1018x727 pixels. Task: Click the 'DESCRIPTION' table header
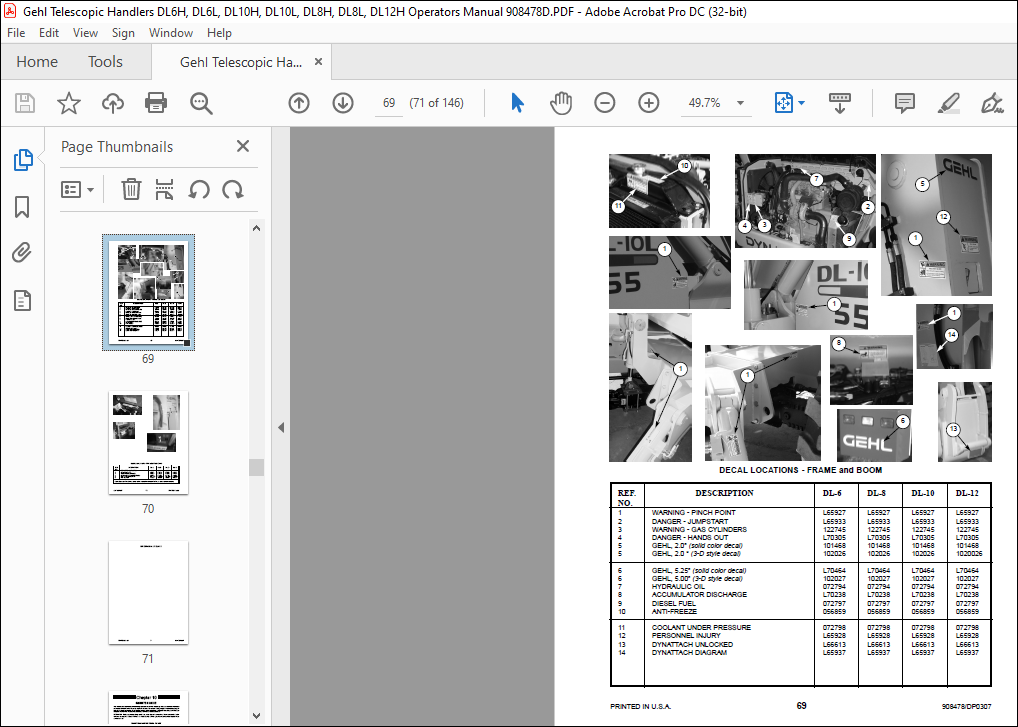(x=724, y=493)
